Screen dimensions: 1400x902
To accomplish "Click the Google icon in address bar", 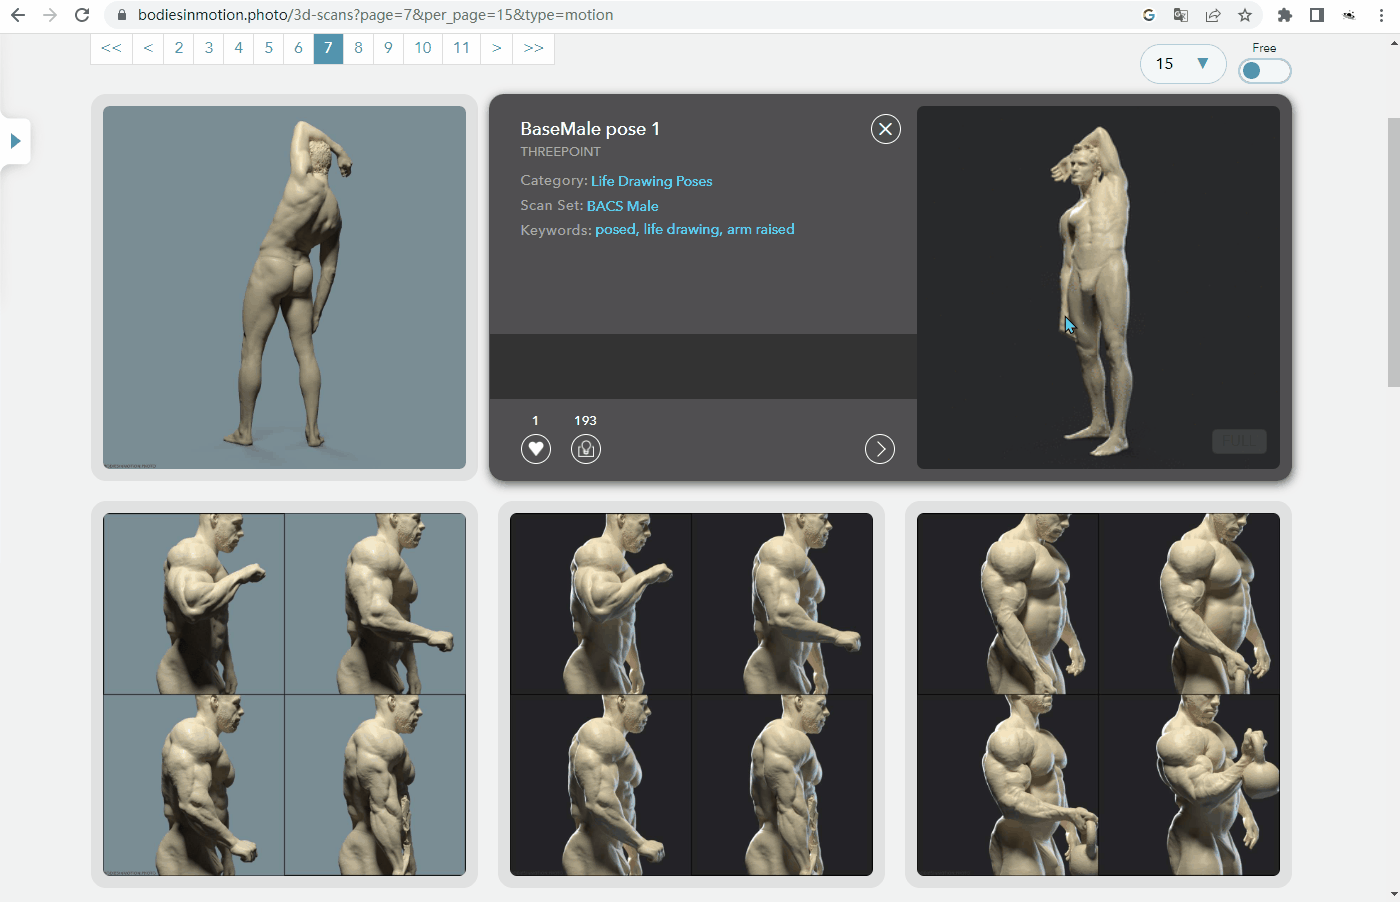I will [1149, 15].
